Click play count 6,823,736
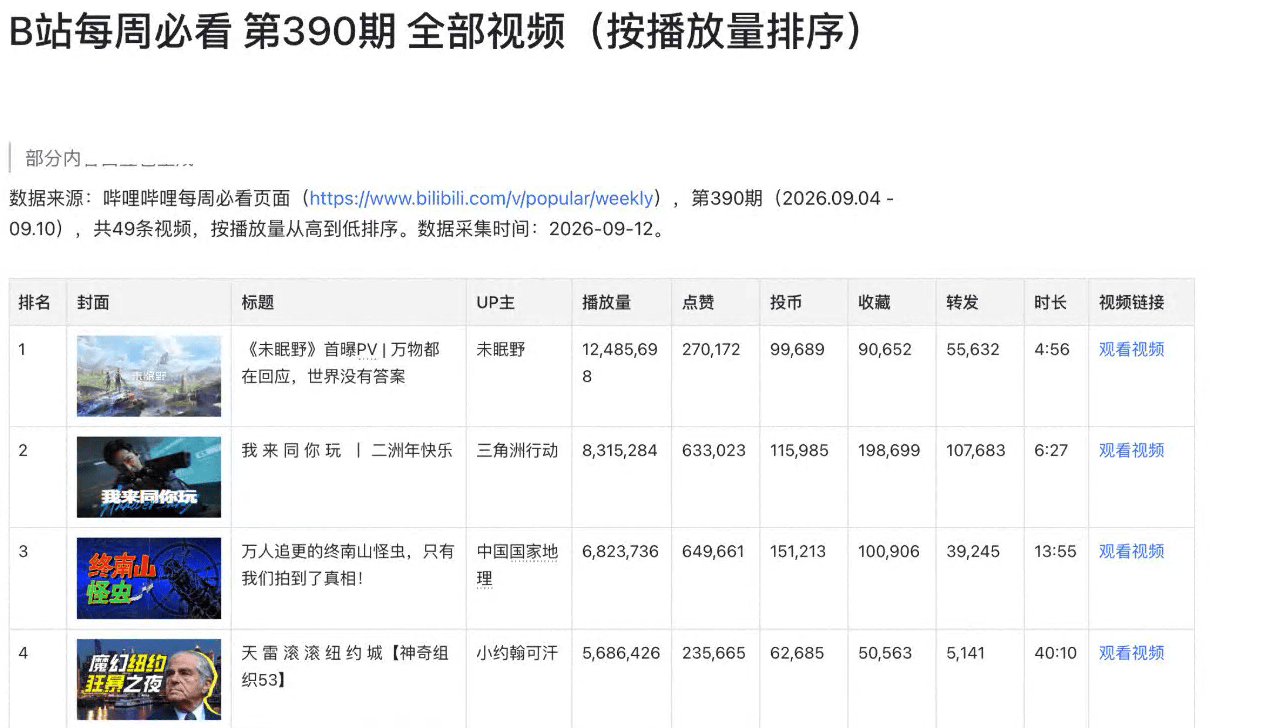This screenshot has height=728, width=1270. pyautogui.click(x=620, y=551)
